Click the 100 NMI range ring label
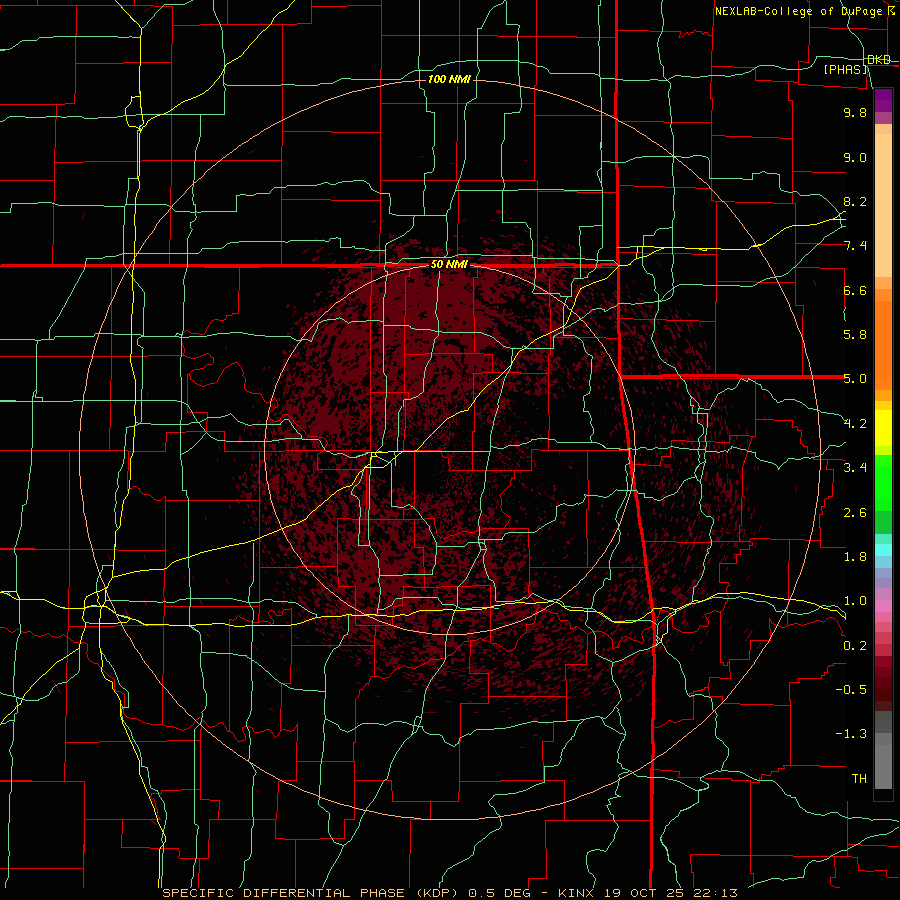Image resolution: width=900 pixels, height=900 pixels. [449, 79]
